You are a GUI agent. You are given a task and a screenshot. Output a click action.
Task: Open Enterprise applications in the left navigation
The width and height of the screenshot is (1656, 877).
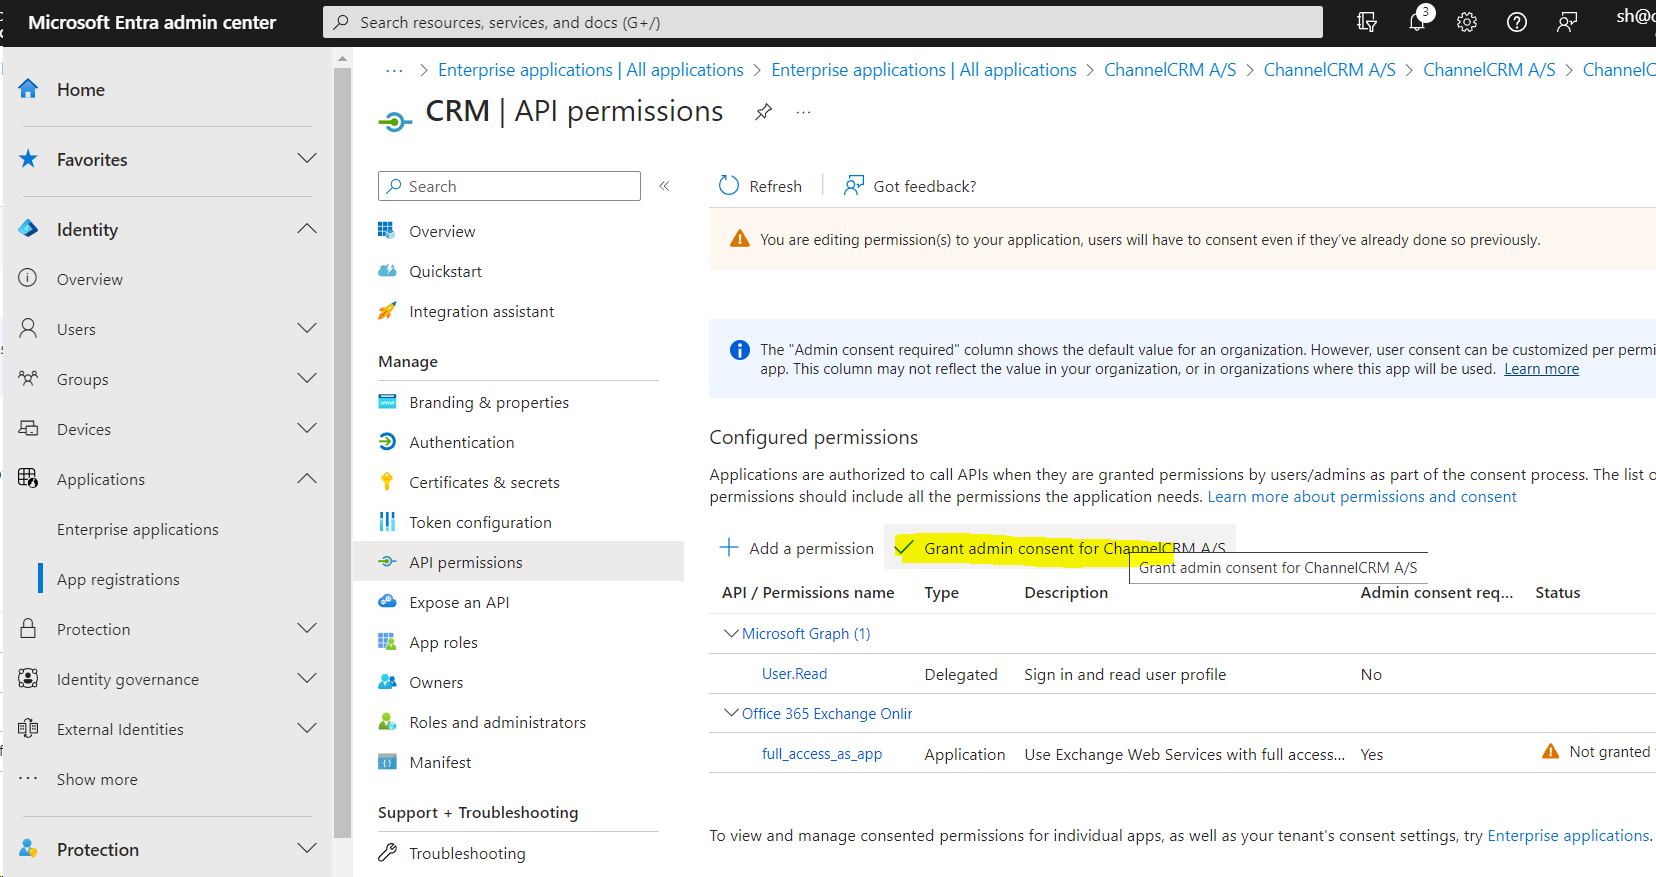click(138, 530)
